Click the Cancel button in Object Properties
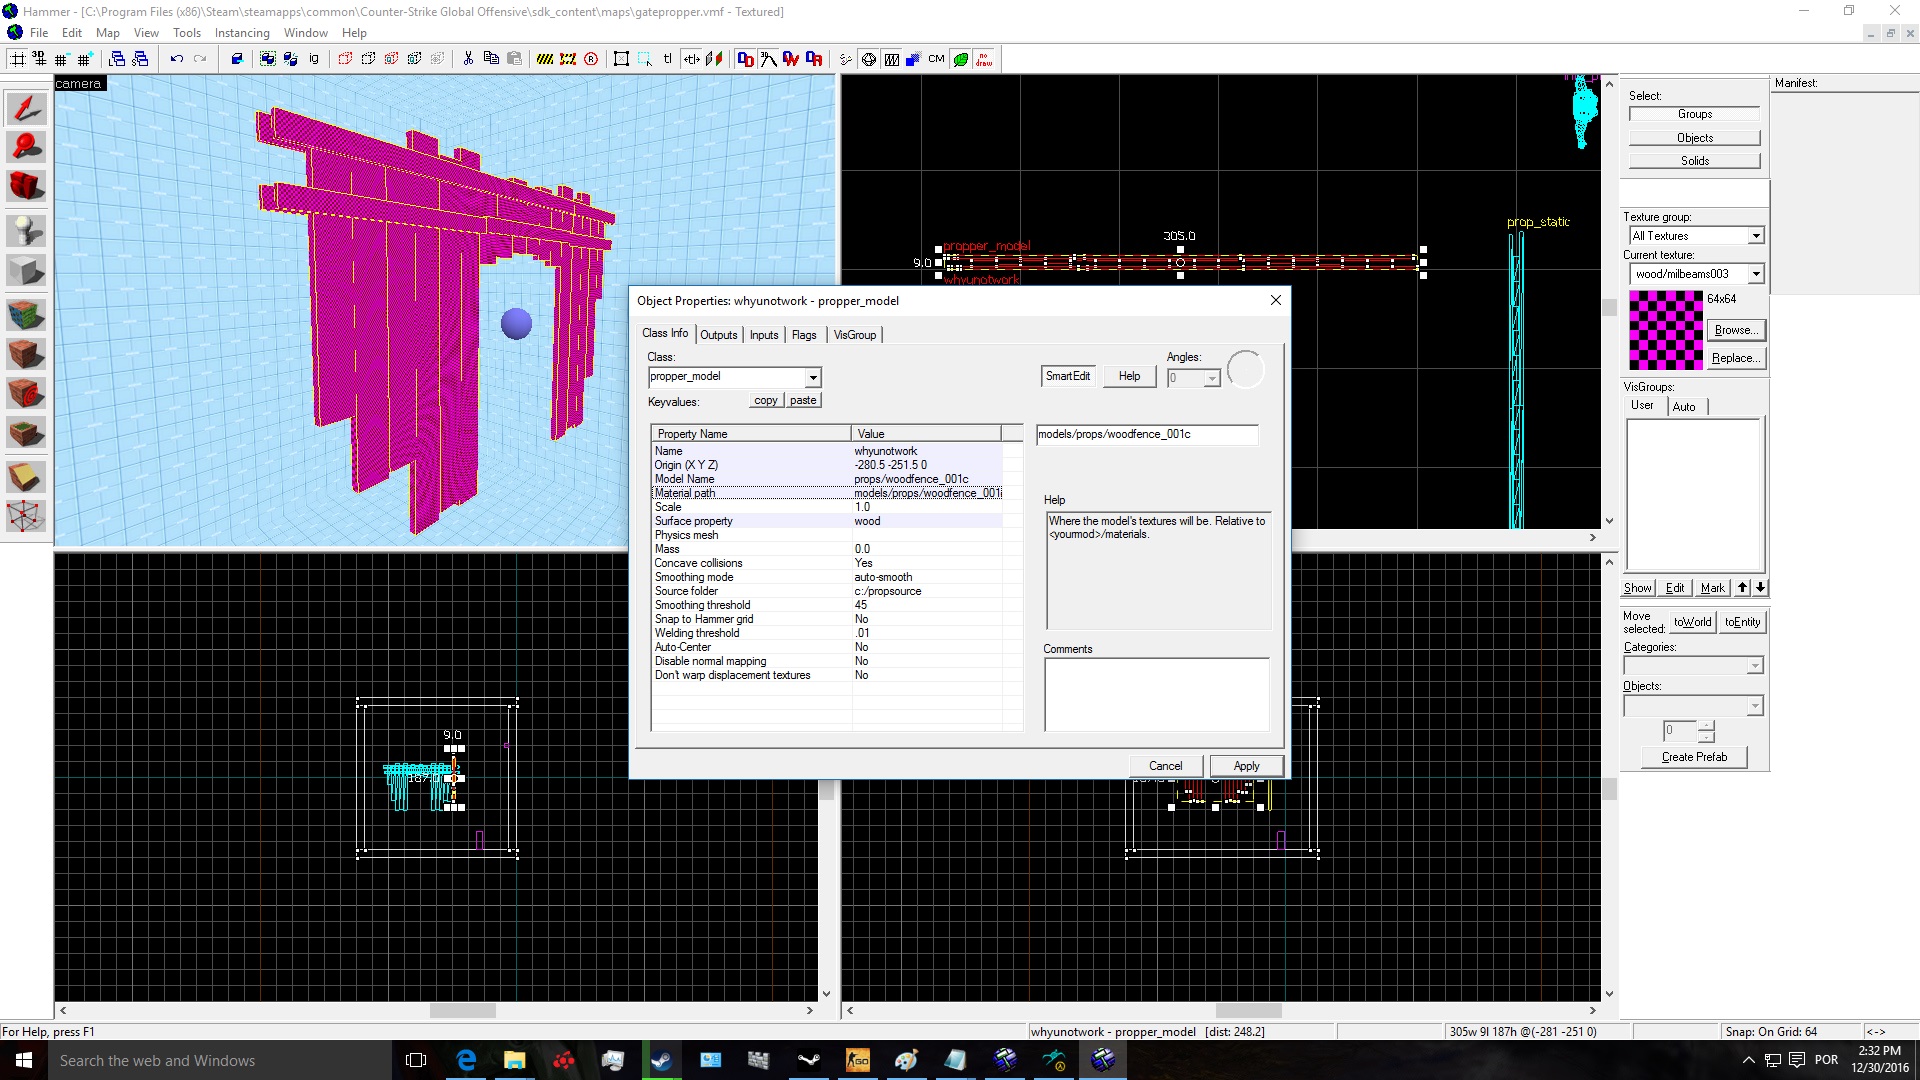 pos(1162,765)
